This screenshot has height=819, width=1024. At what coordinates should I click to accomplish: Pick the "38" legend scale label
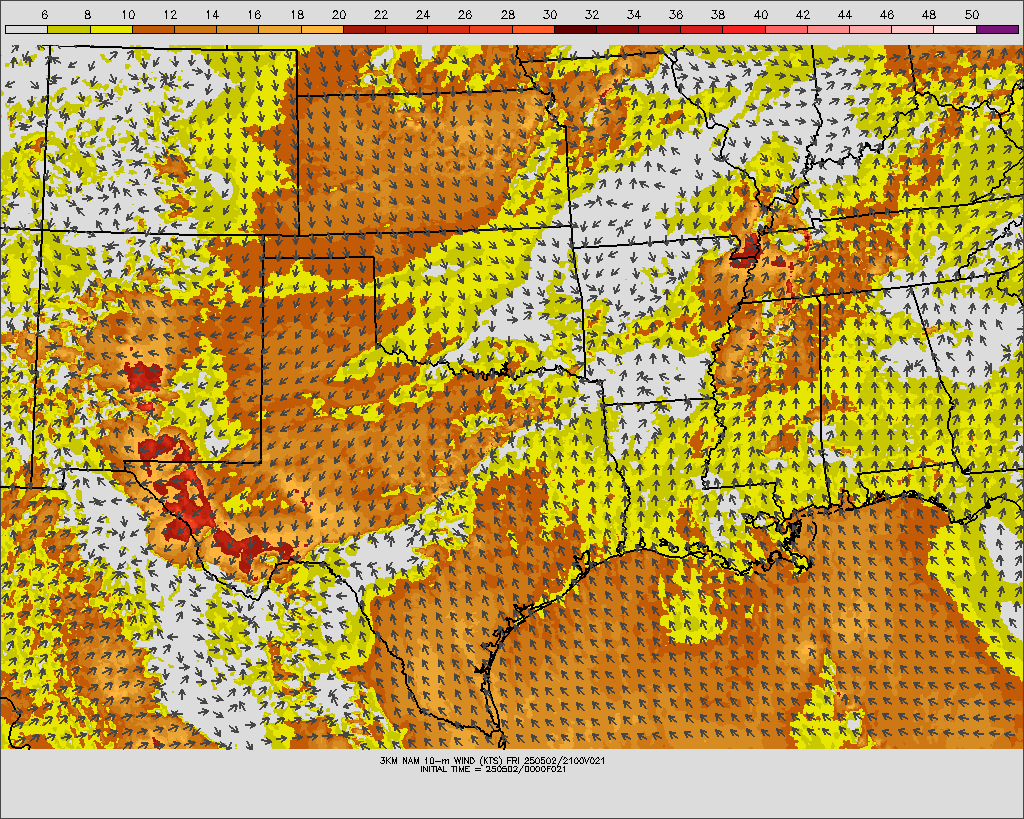pyautogui.click(x=718, y=14)
